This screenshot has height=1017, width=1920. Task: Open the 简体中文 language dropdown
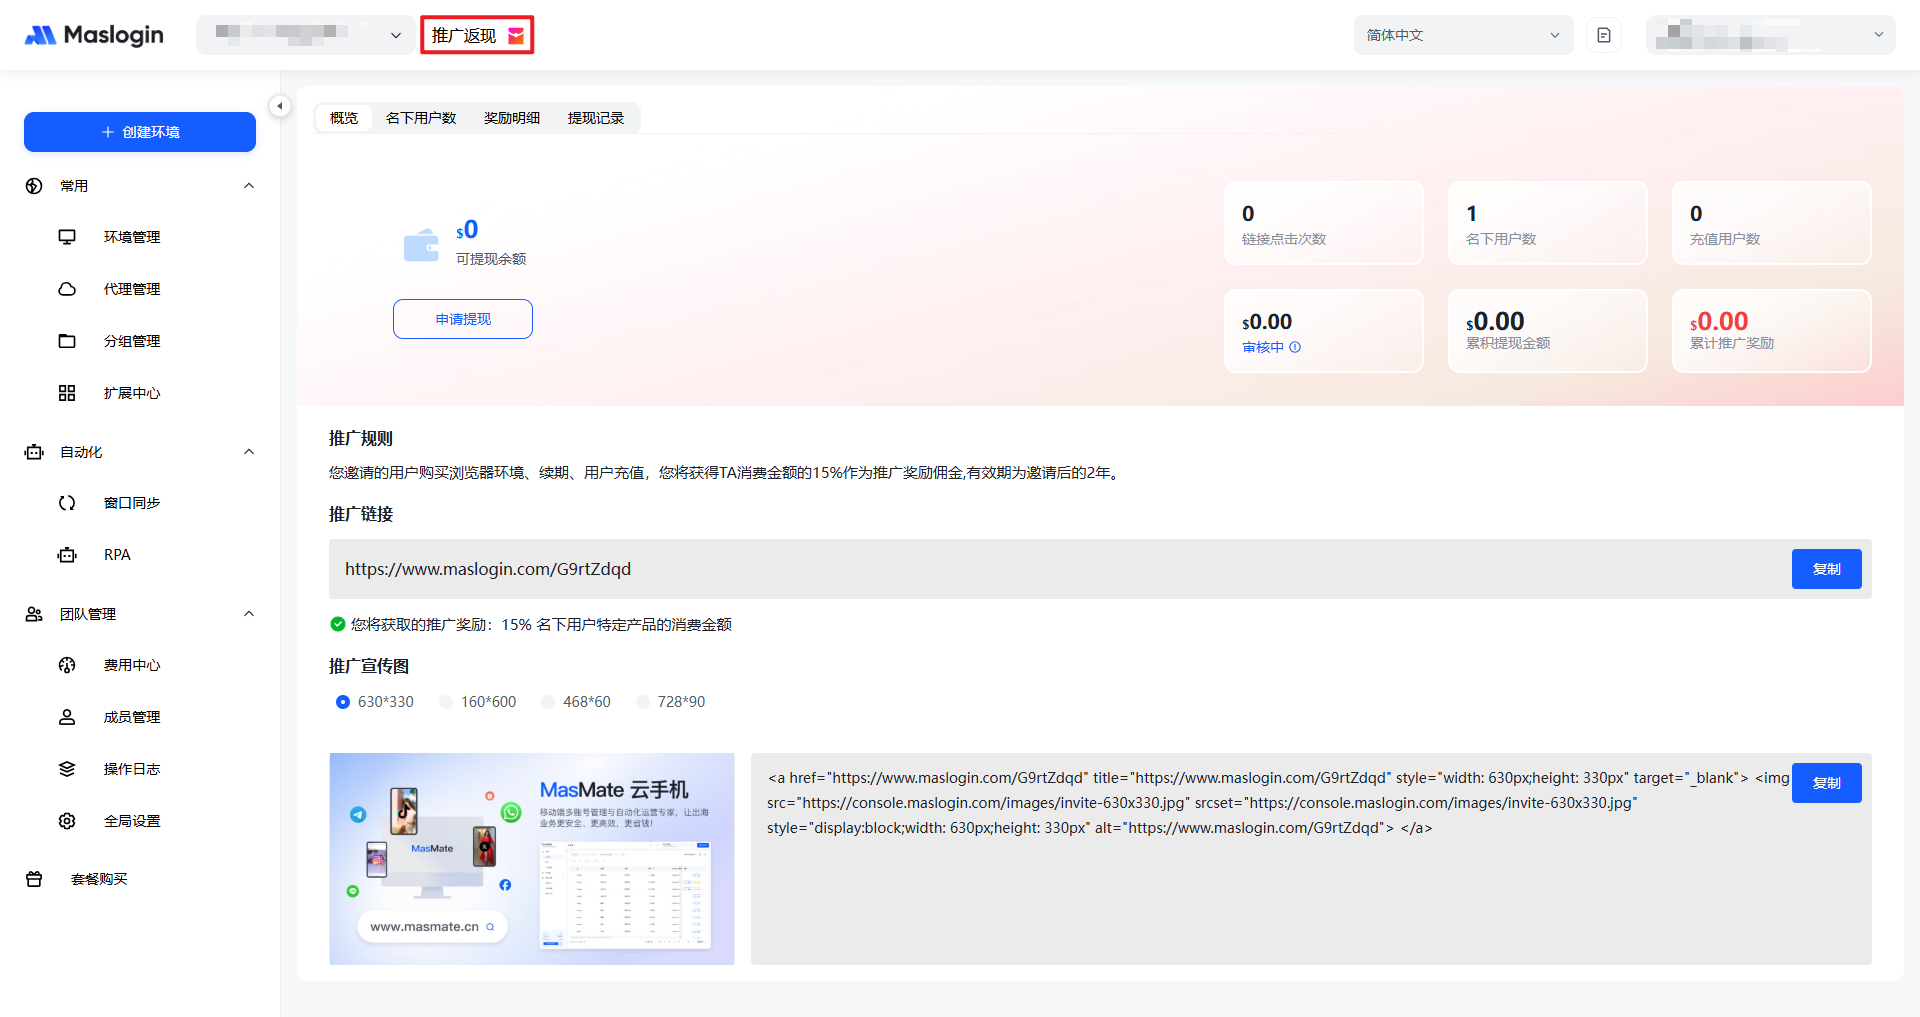1462,35
